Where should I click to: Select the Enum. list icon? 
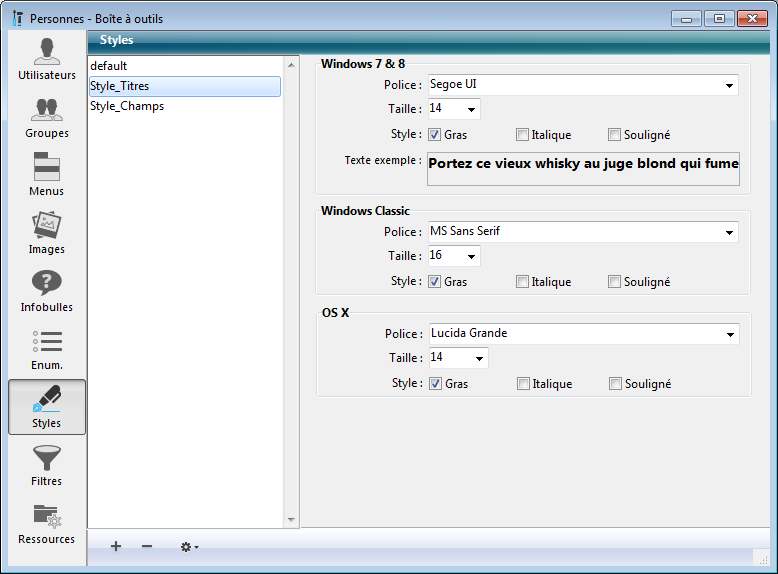click(46, 349)
